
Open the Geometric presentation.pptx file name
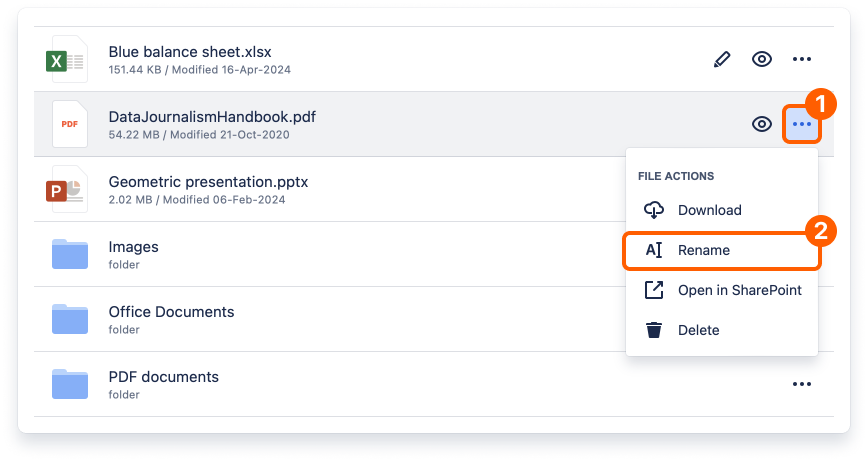208,182
